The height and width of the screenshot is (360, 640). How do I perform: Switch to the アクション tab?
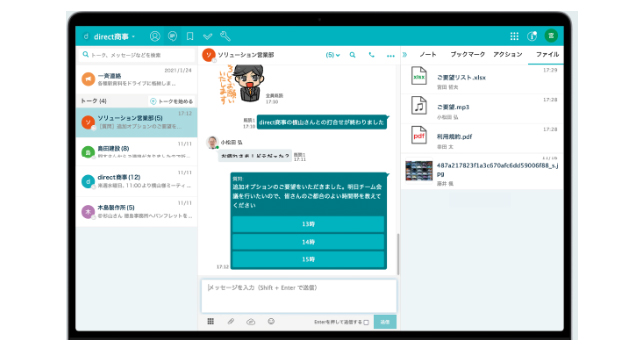click(507, 54)
